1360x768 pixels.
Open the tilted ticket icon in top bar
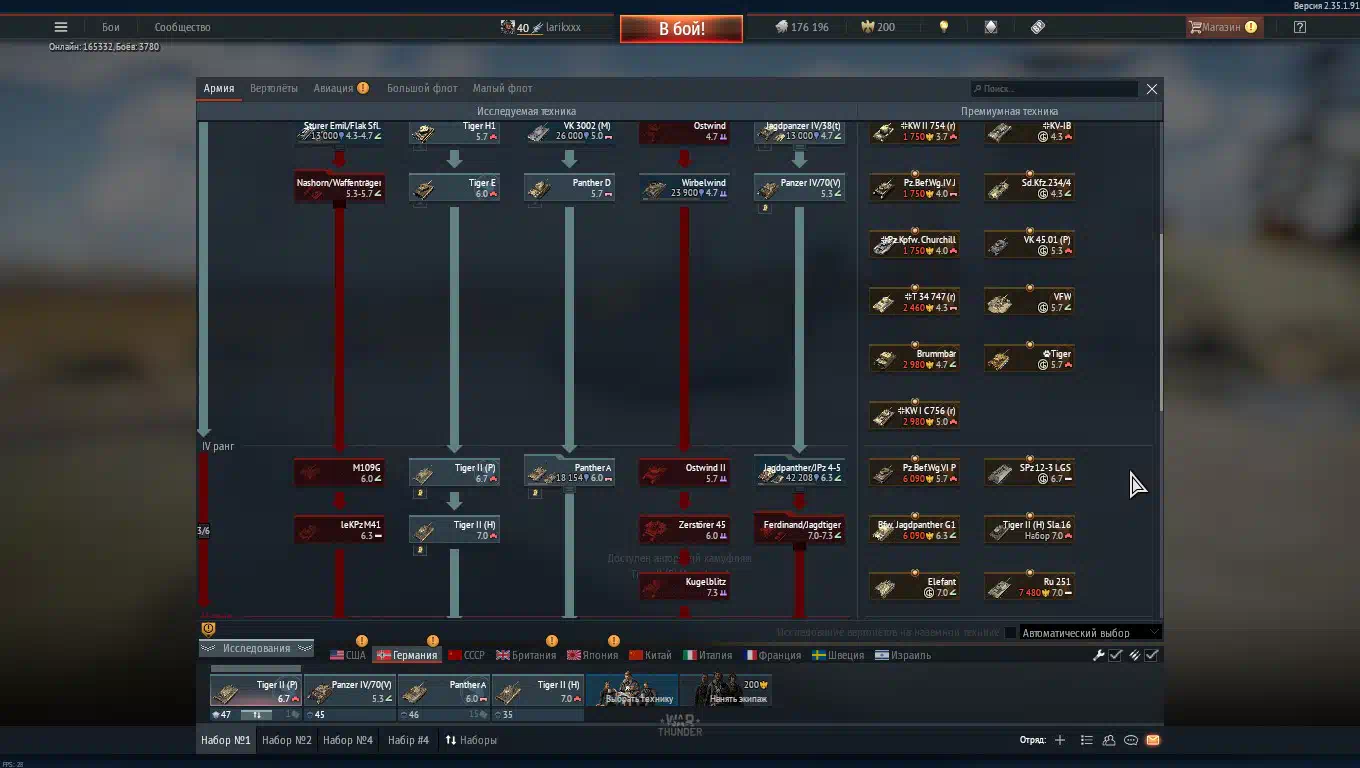click(1037, 27)
